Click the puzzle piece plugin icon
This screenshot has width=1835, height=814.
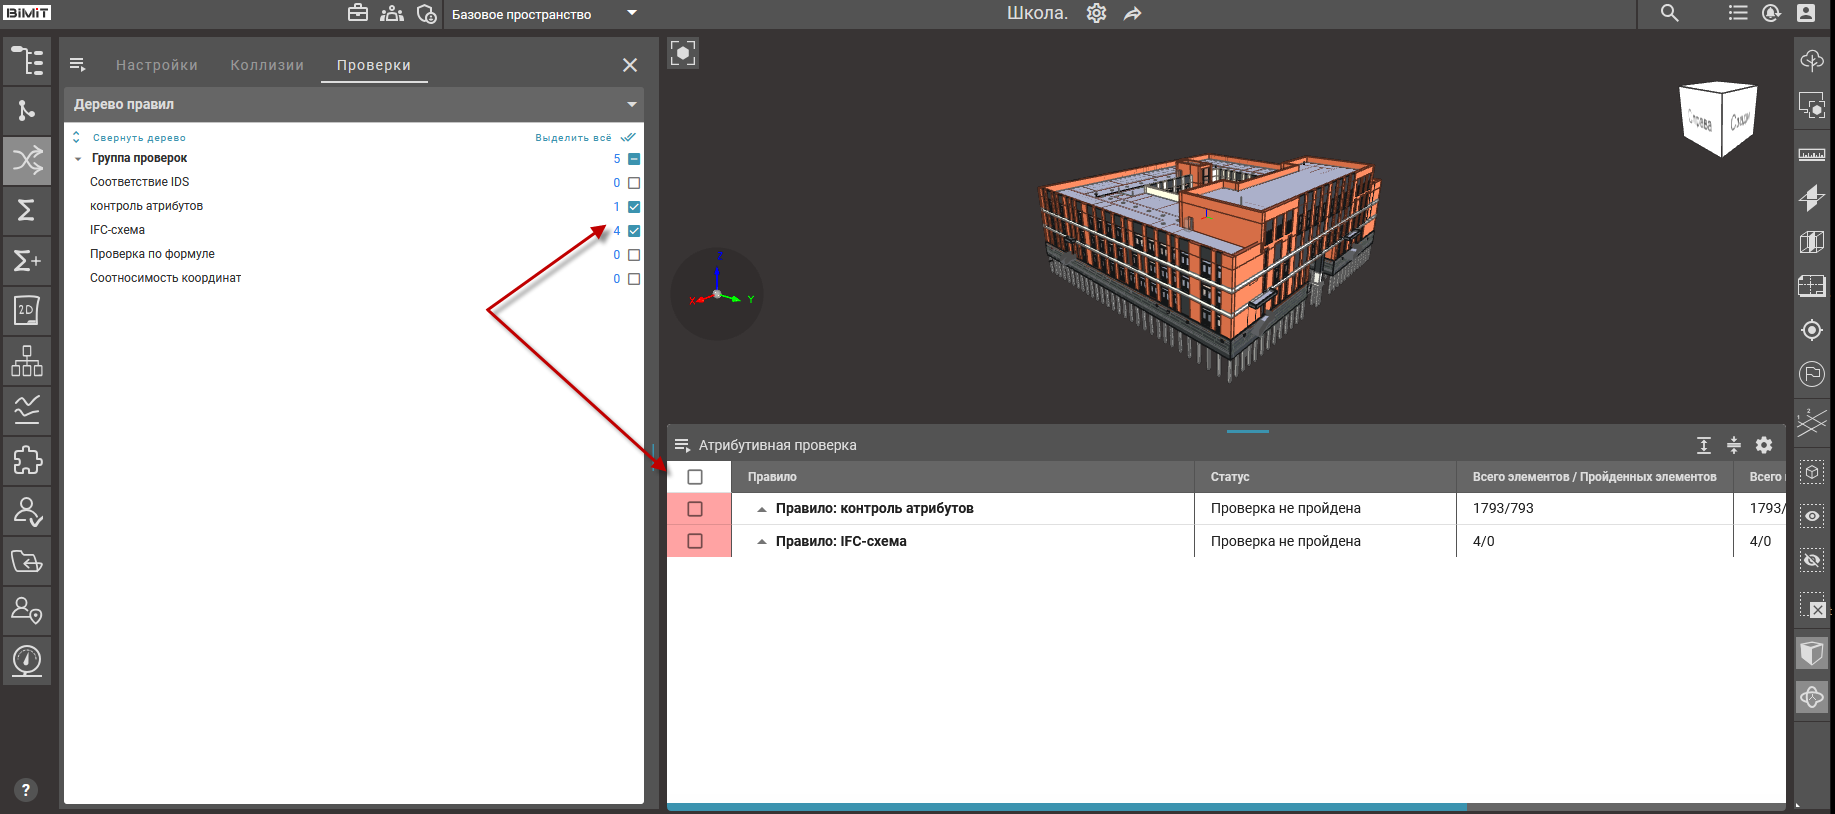point(27,460)
